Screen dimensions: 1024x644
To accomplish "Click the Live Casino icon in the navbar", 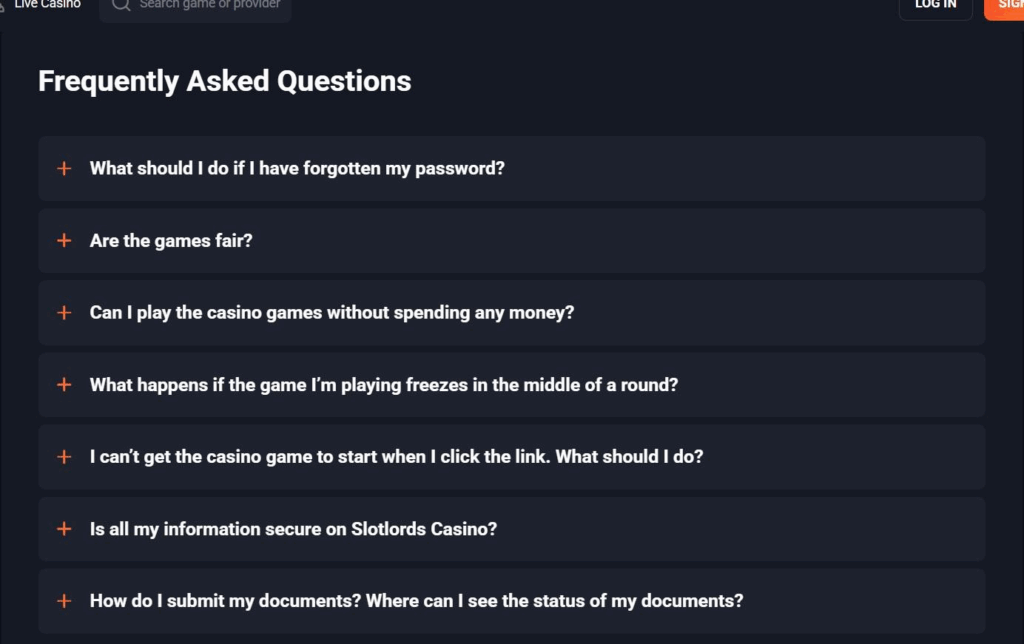I will (6, 4).
